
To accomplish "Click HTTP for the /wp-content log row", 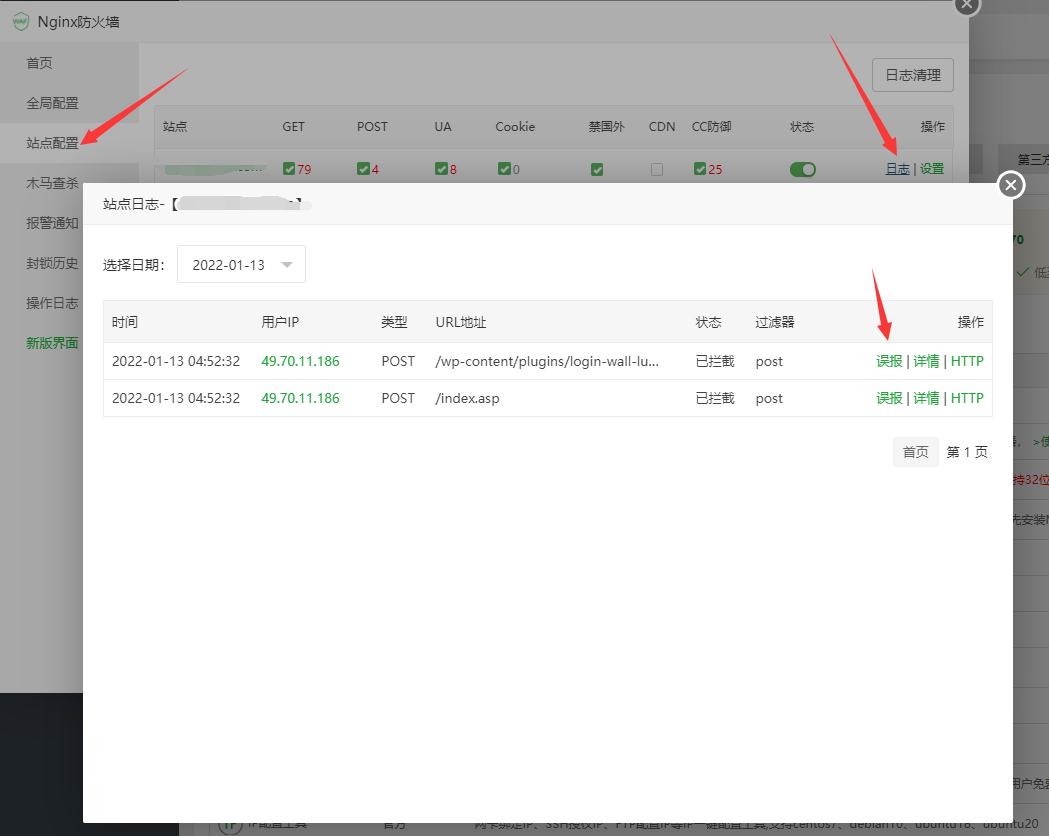I will (967, 361).
